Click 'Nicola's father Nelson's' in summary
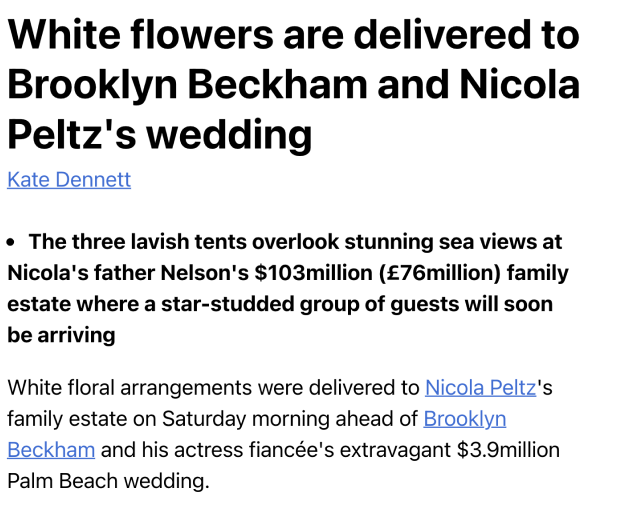The height and width of the screenshot is (511, 620). 128,273
